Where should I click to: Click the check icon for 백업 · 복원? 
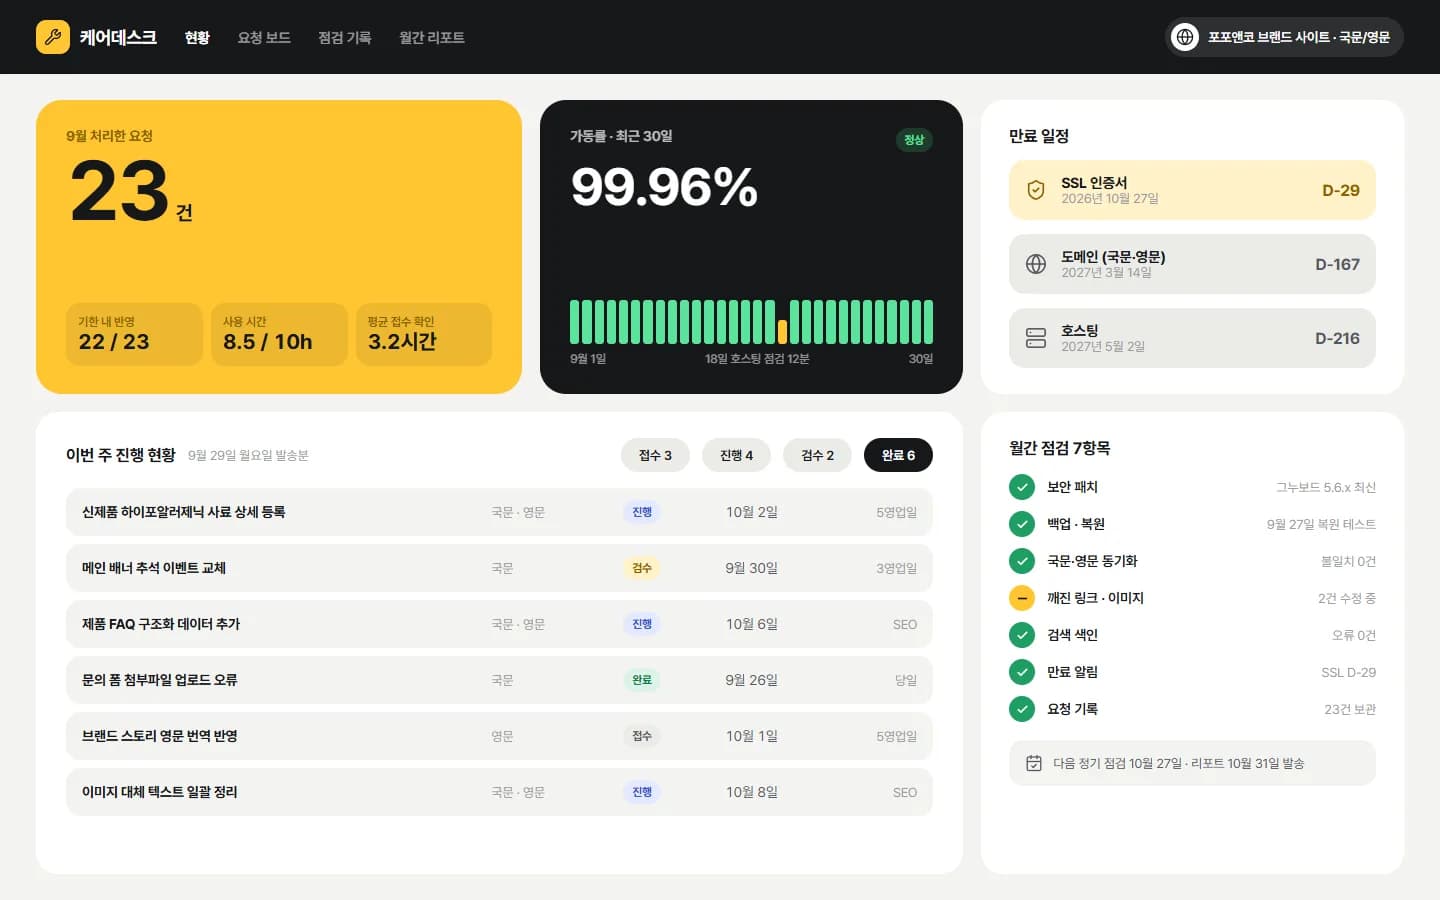pos(1022,524)
